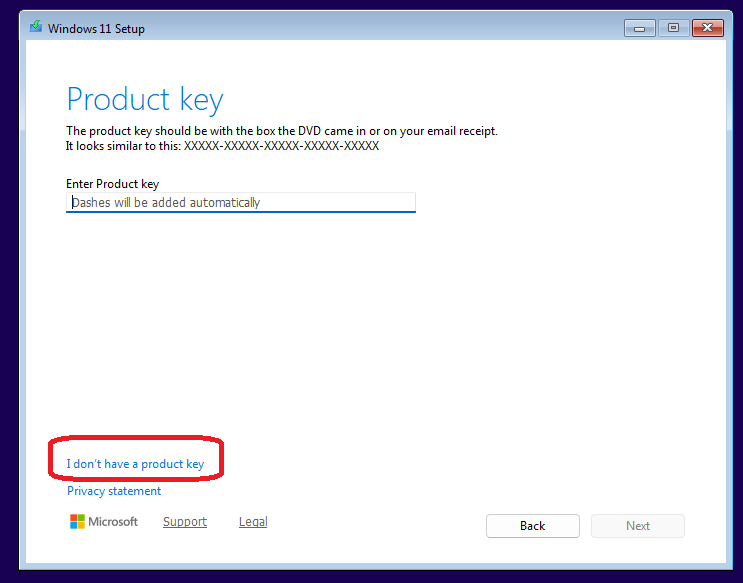Click the Windows 11 Setup title bar icon
743x583 pixels.
pos(36,28)
